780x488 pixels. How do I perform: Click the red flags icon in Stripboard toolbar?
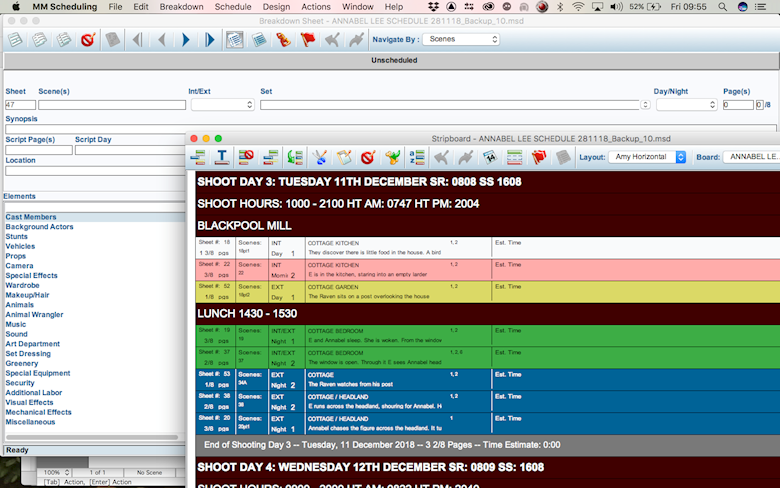[x=539, y=157]
